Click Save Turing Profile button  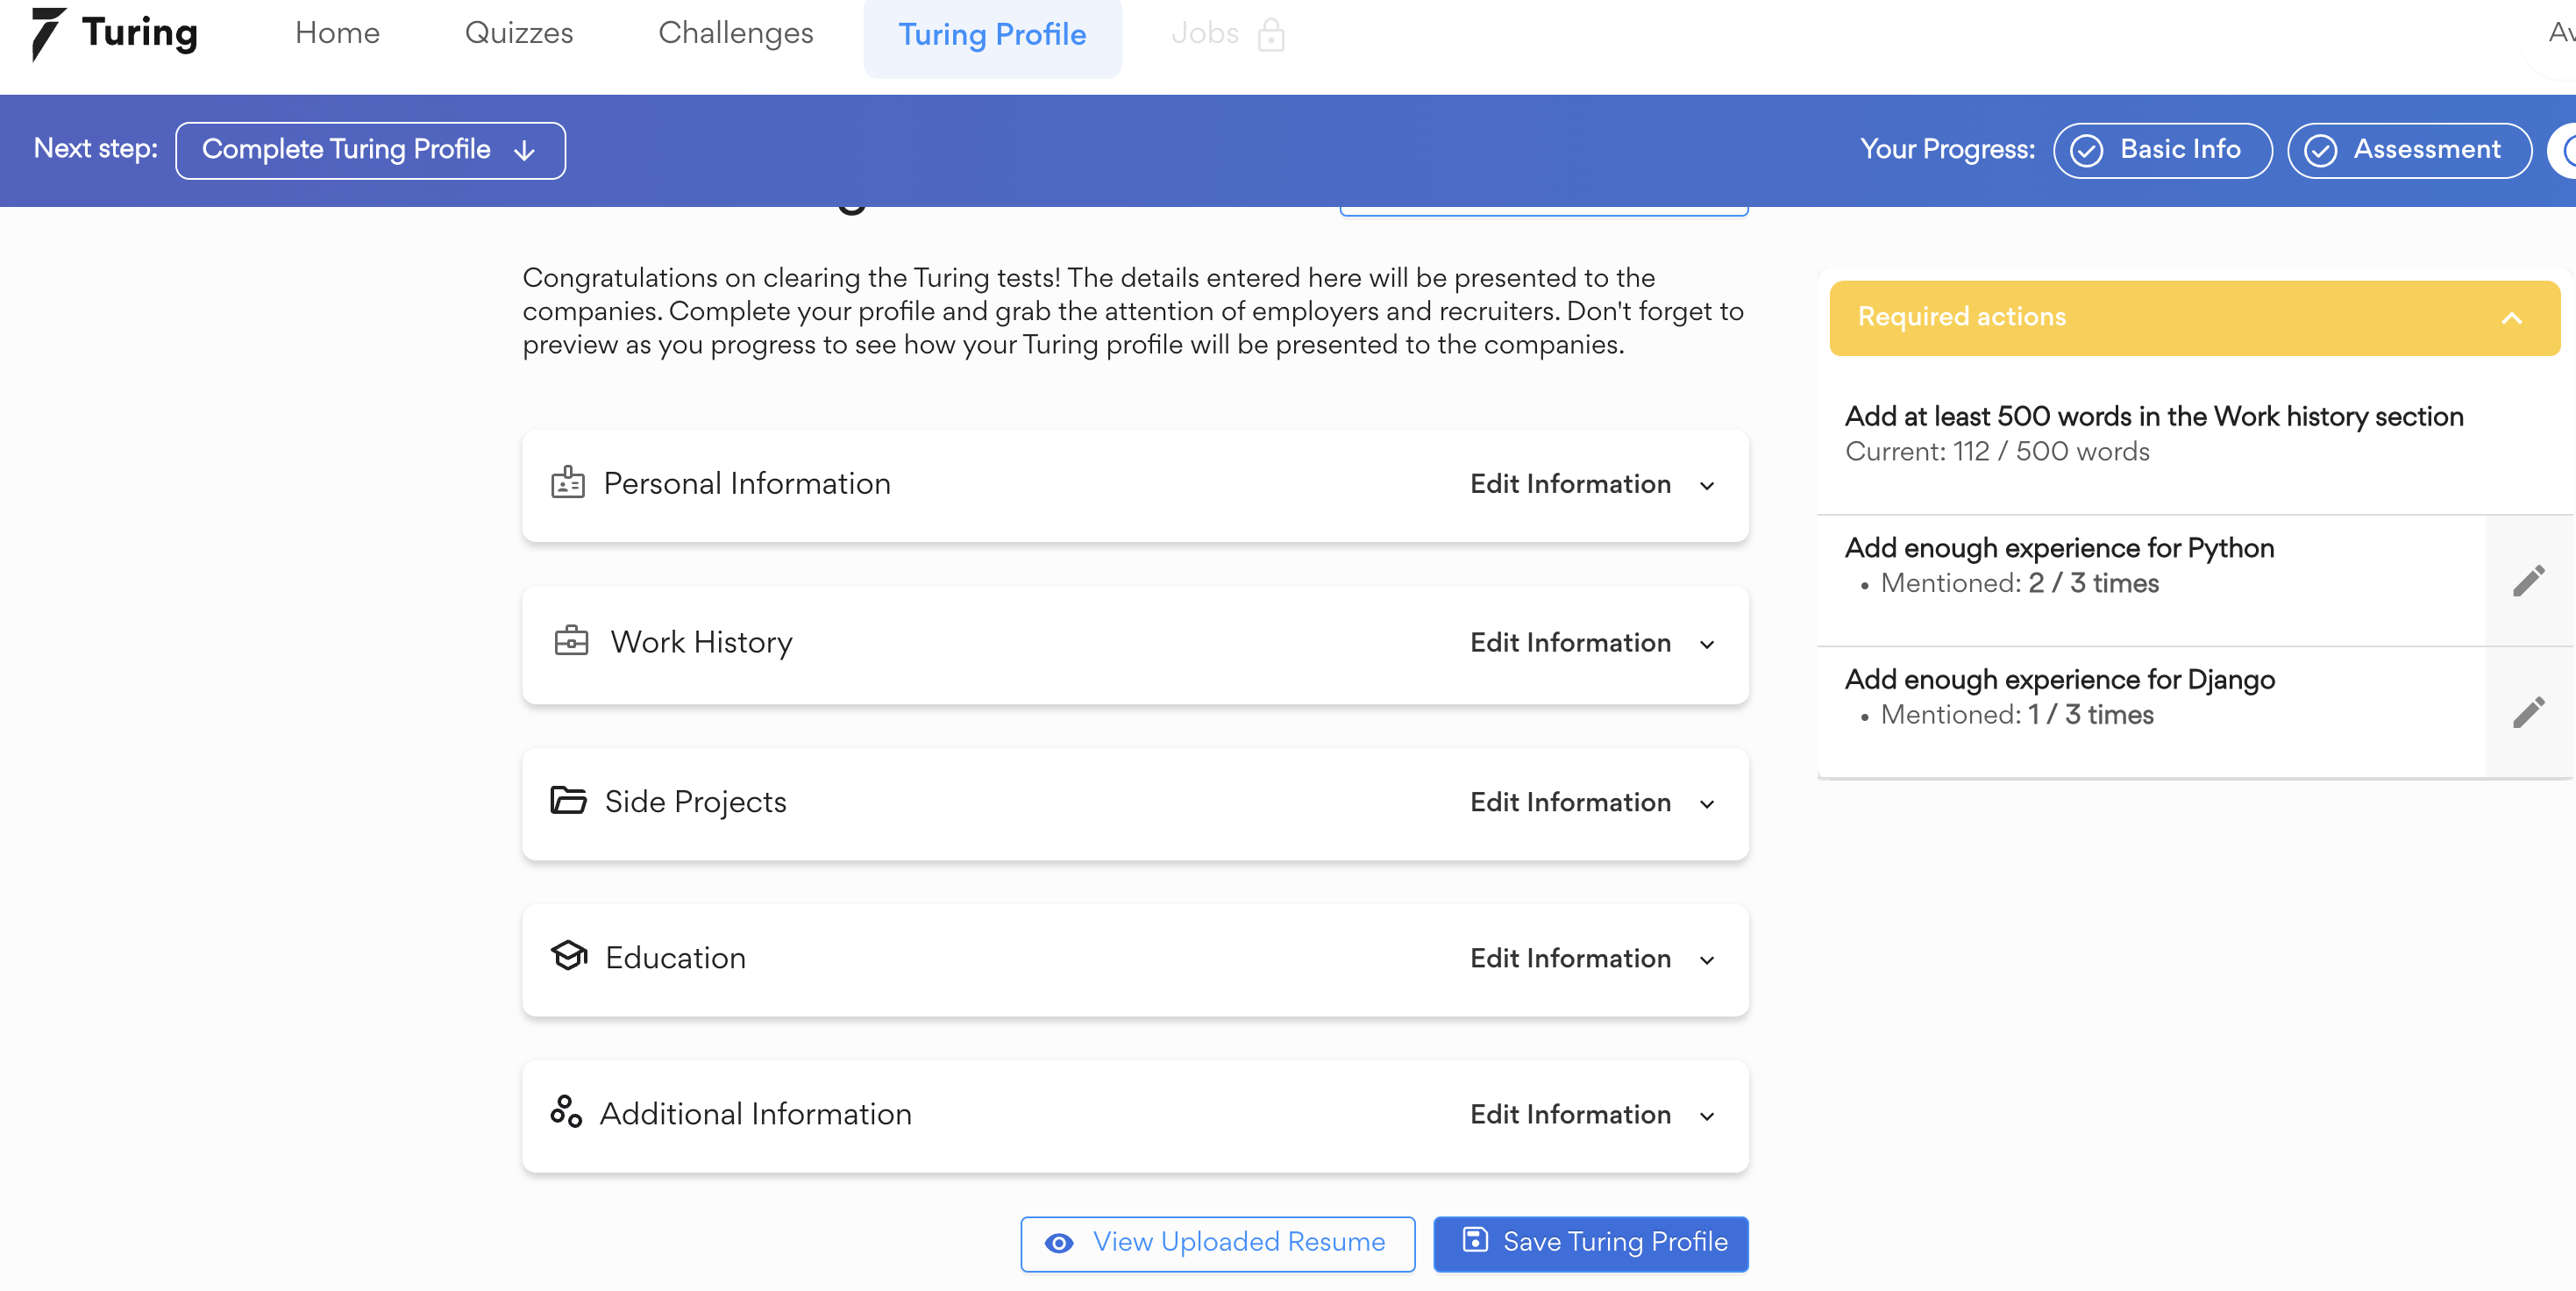pos(1590,1243)
